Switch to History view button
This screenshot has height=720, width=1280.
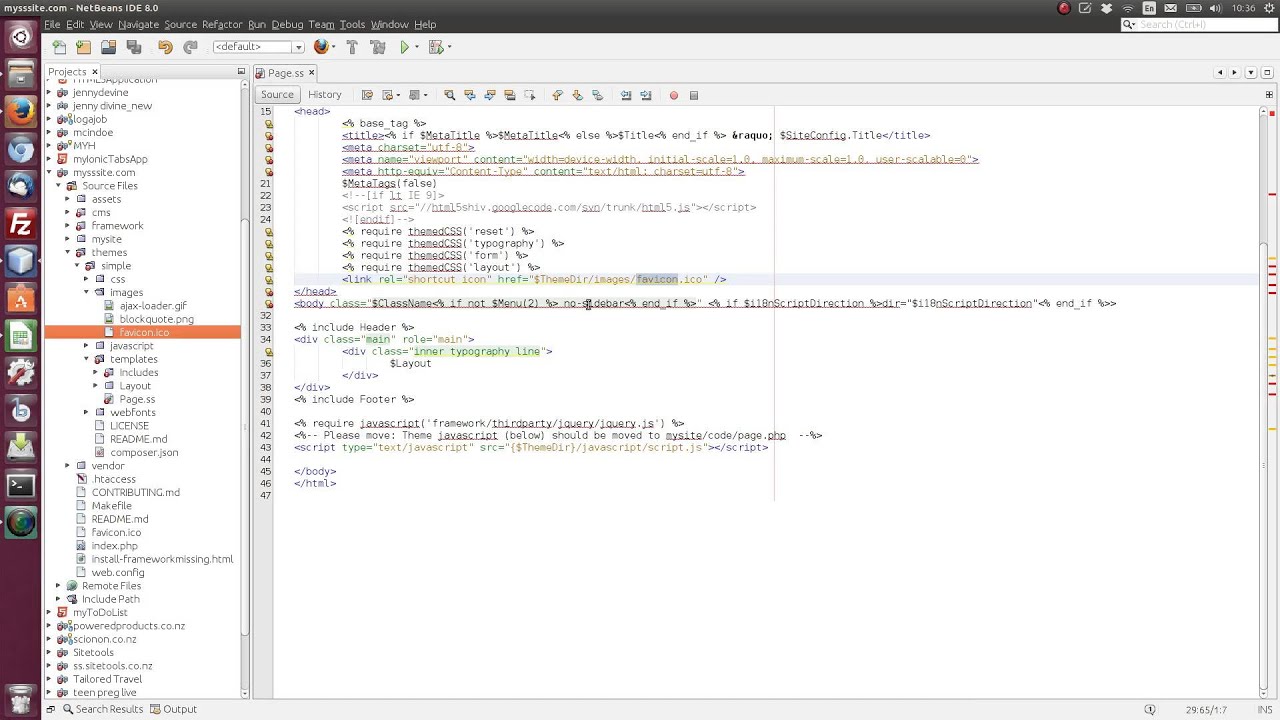click(x=325, y=95)
